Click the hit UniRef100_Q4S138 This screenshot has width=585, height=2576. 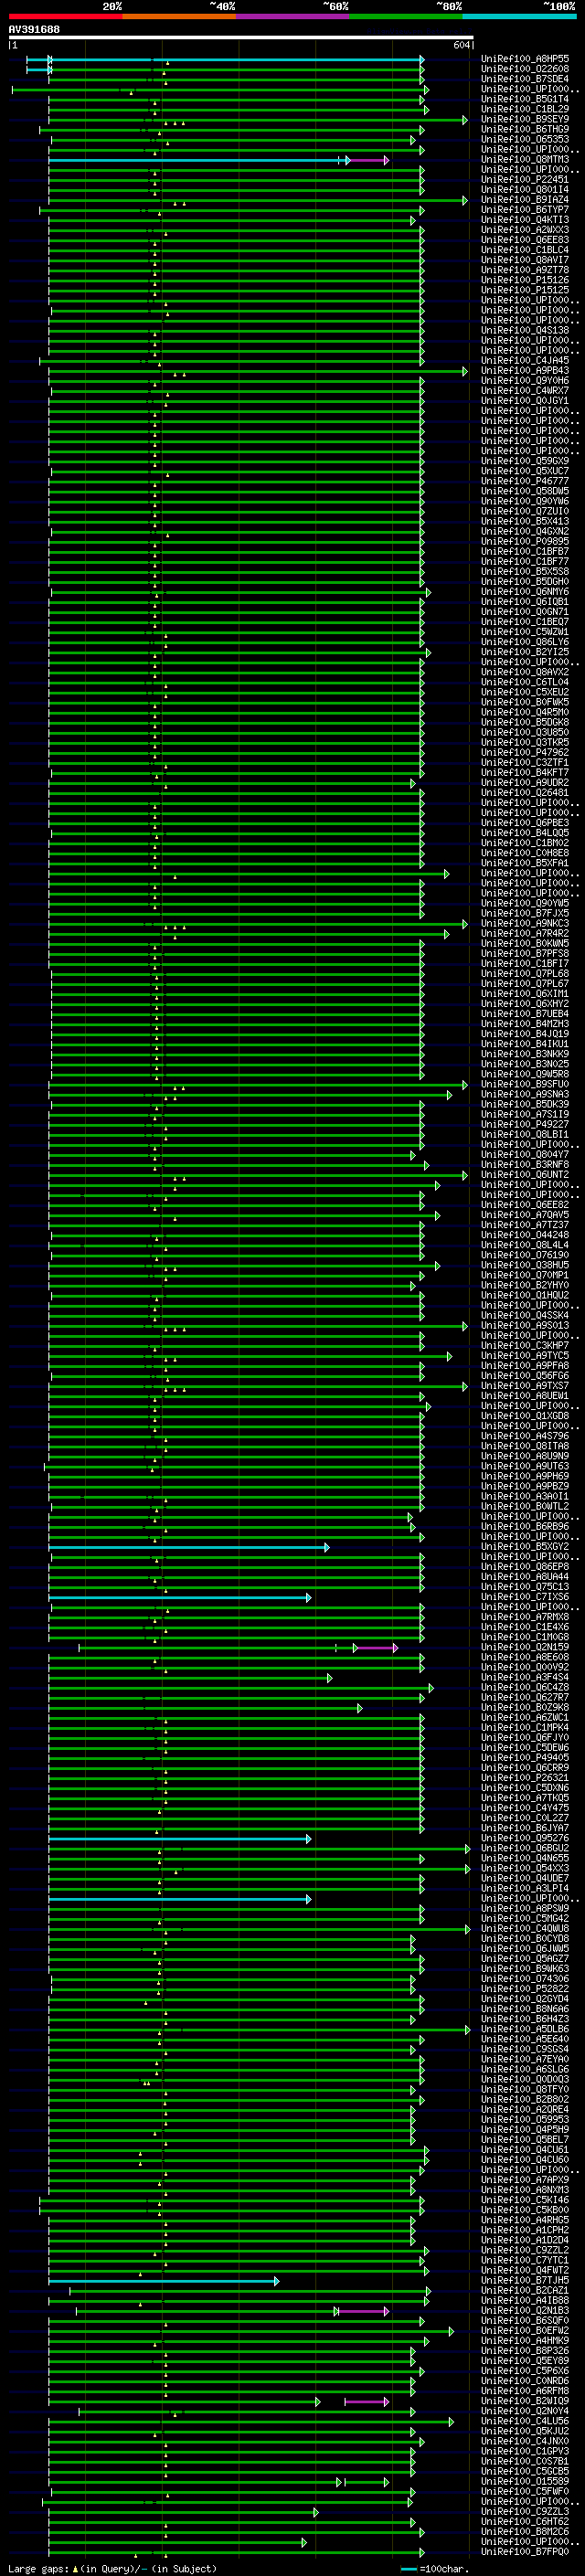point(525,330)
